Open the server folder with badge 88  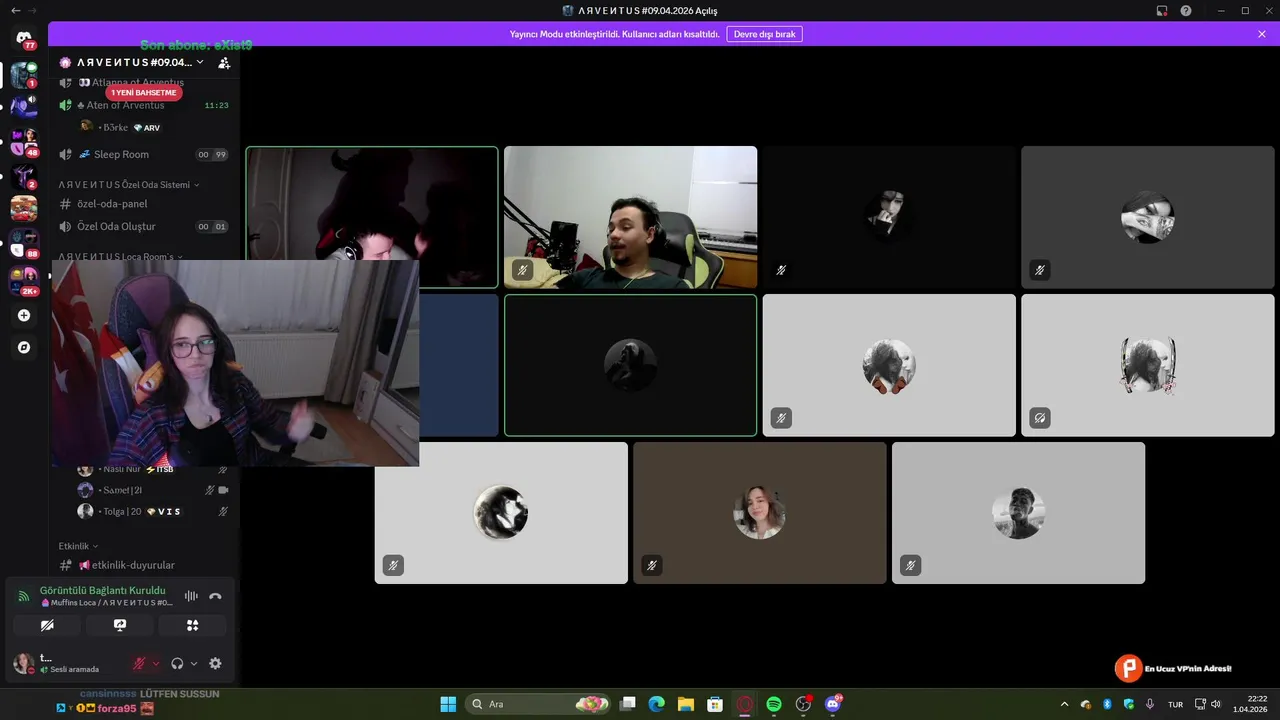(x=24, y=243)
